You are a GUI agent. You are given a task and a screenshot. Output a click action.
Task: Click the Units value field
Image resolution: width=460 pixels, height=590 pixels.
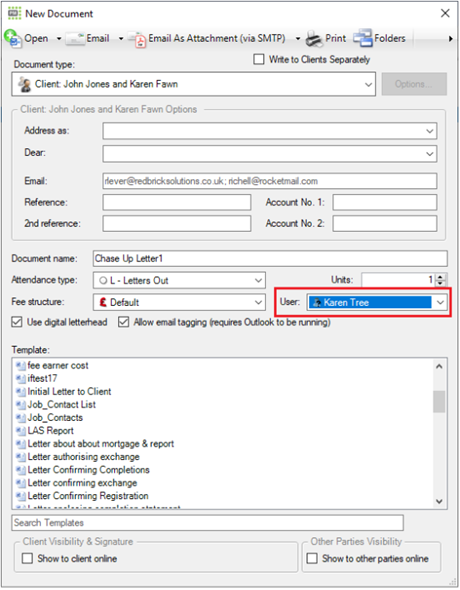pyautogui.click(x=398, y=280)
